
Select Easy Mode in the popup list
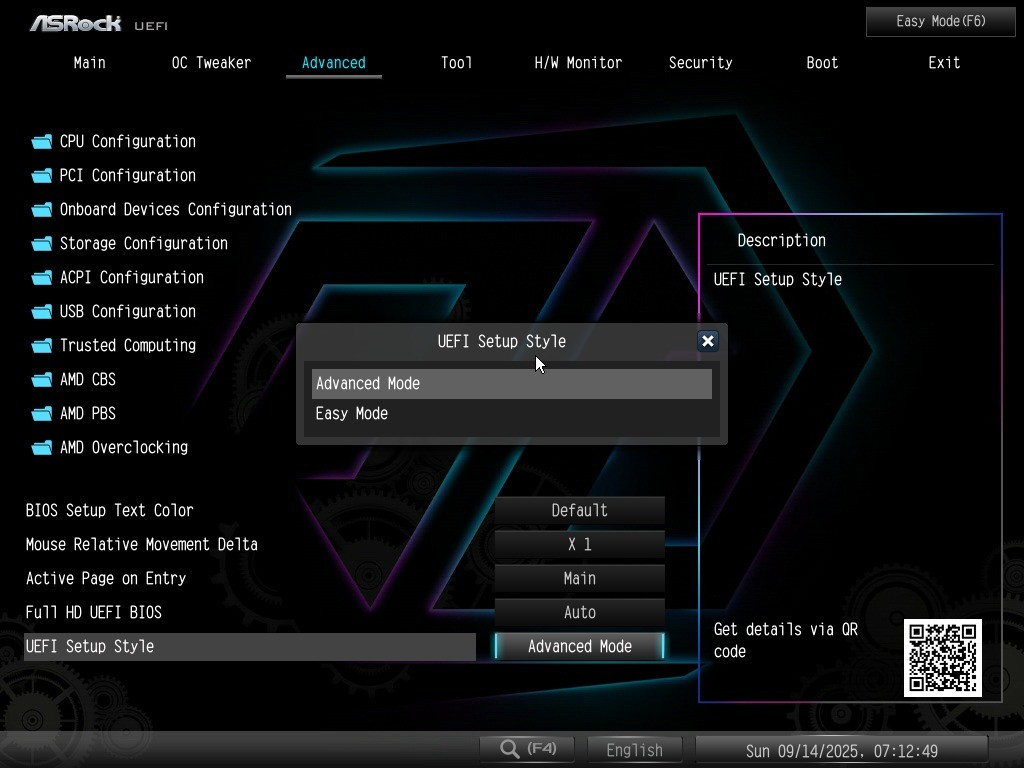click(x=352, y=414)
